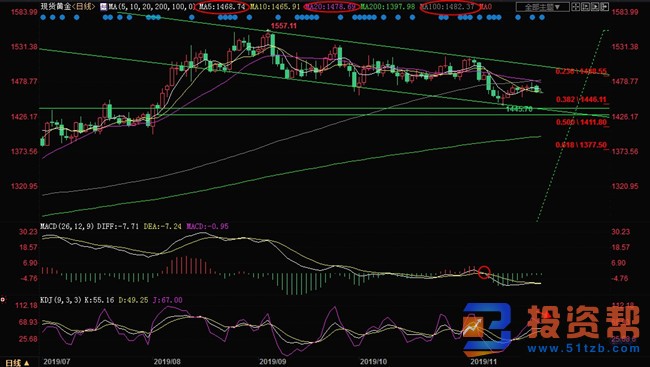Select the MA(5,10,20,200,100,0) parameter label
This screenshot has width=650, height=367.
[152, 7]
